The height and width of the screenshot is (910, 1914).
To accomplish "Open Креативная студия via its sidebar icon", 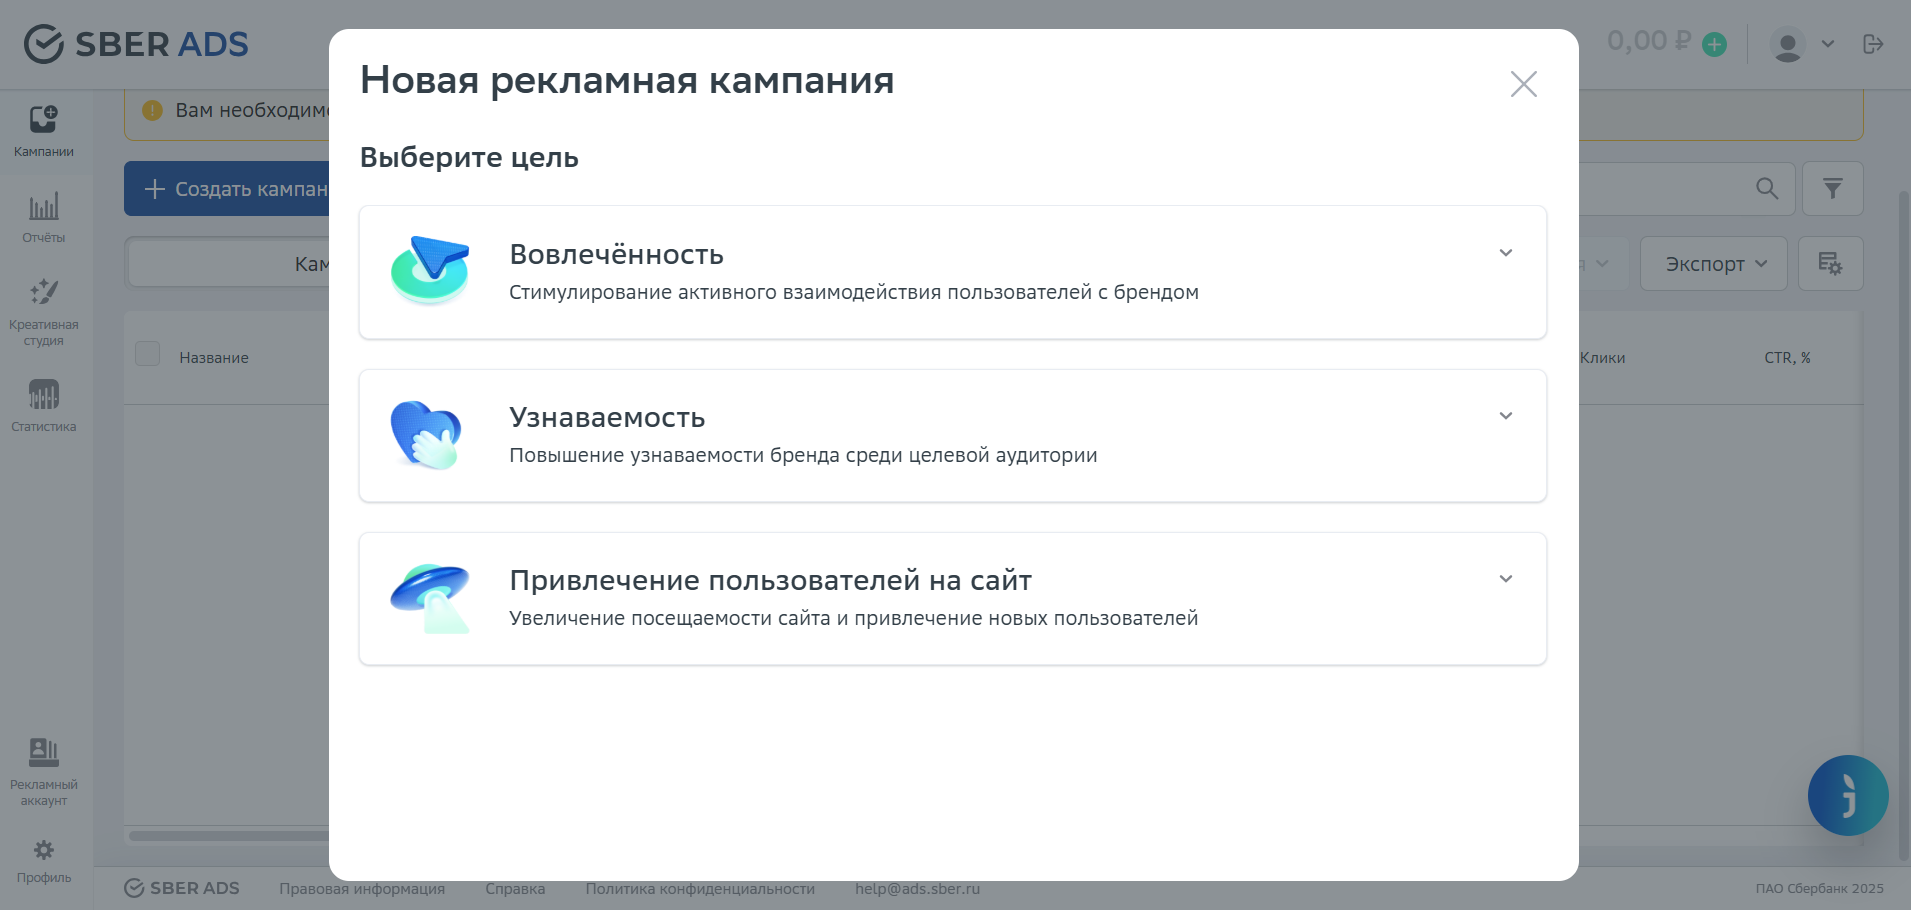I will coord(42,291).
